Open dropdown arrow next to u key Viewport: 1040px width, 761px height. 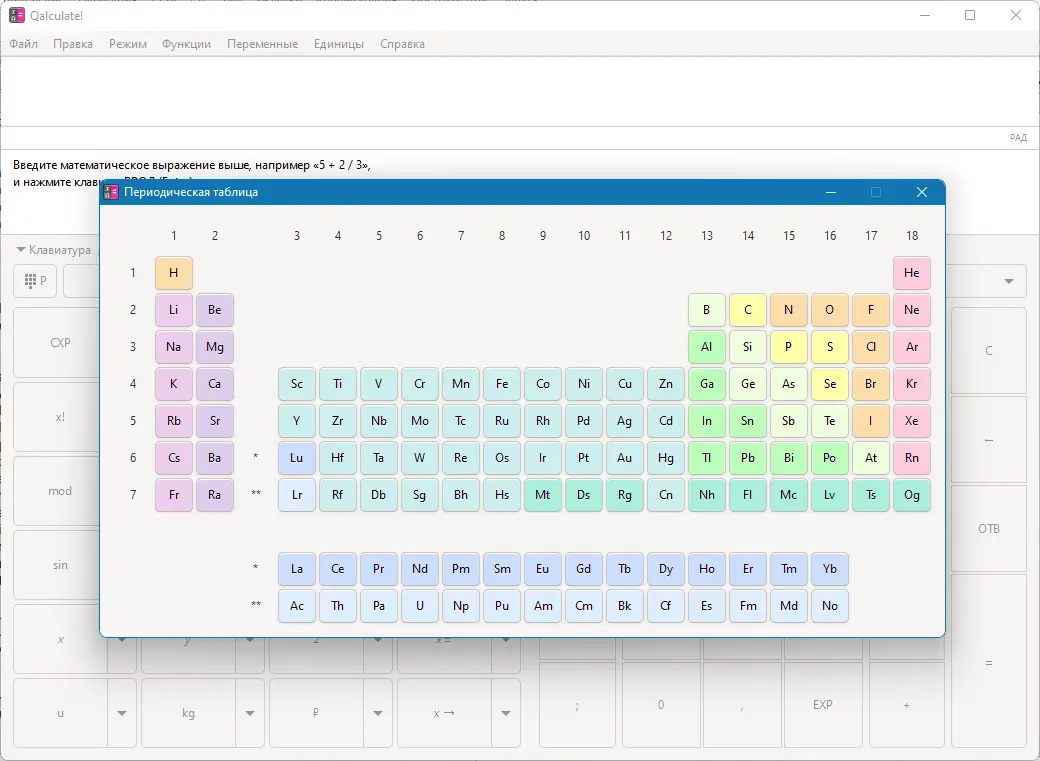(122, 713)
